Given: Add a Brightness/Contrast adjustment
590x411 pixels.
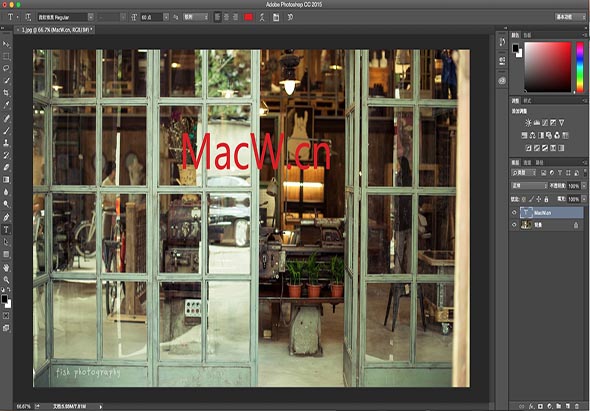Looking at the screenshot, I should [528, 123].
